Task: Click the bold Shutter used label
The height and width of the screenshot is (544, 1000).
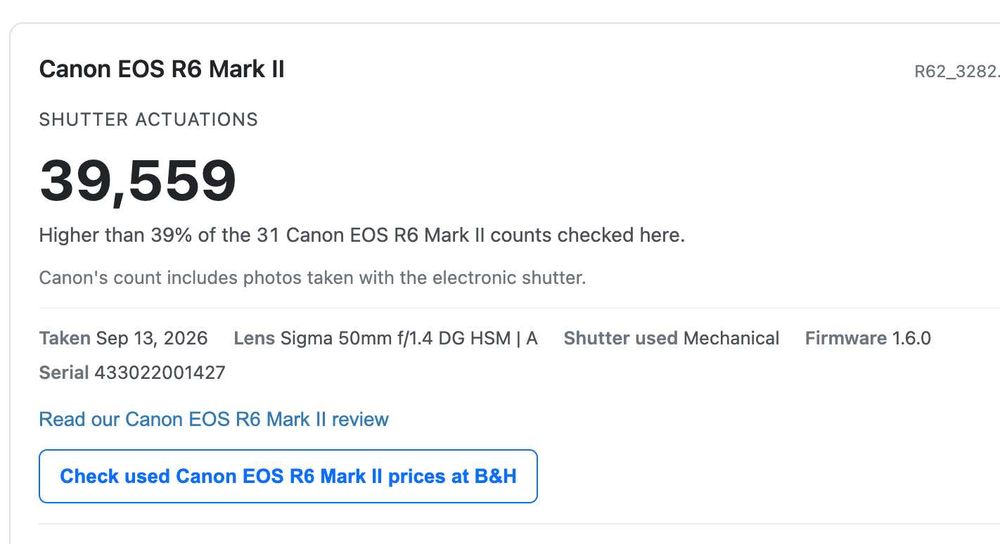Action: click(621, 338)
